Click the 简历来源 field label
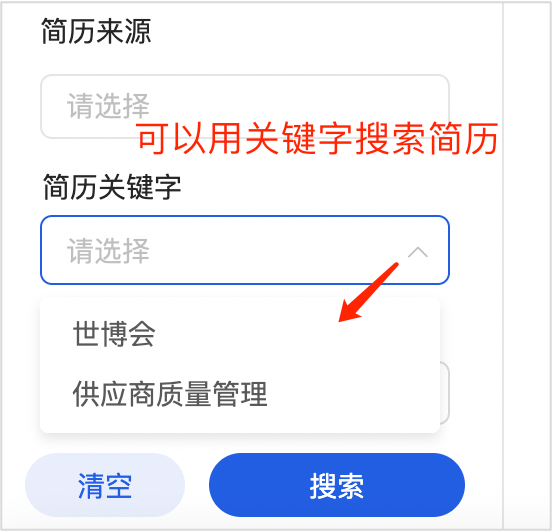Image resolution: width=552 pixels, height=532 pixels. click(x=96, y=31)
